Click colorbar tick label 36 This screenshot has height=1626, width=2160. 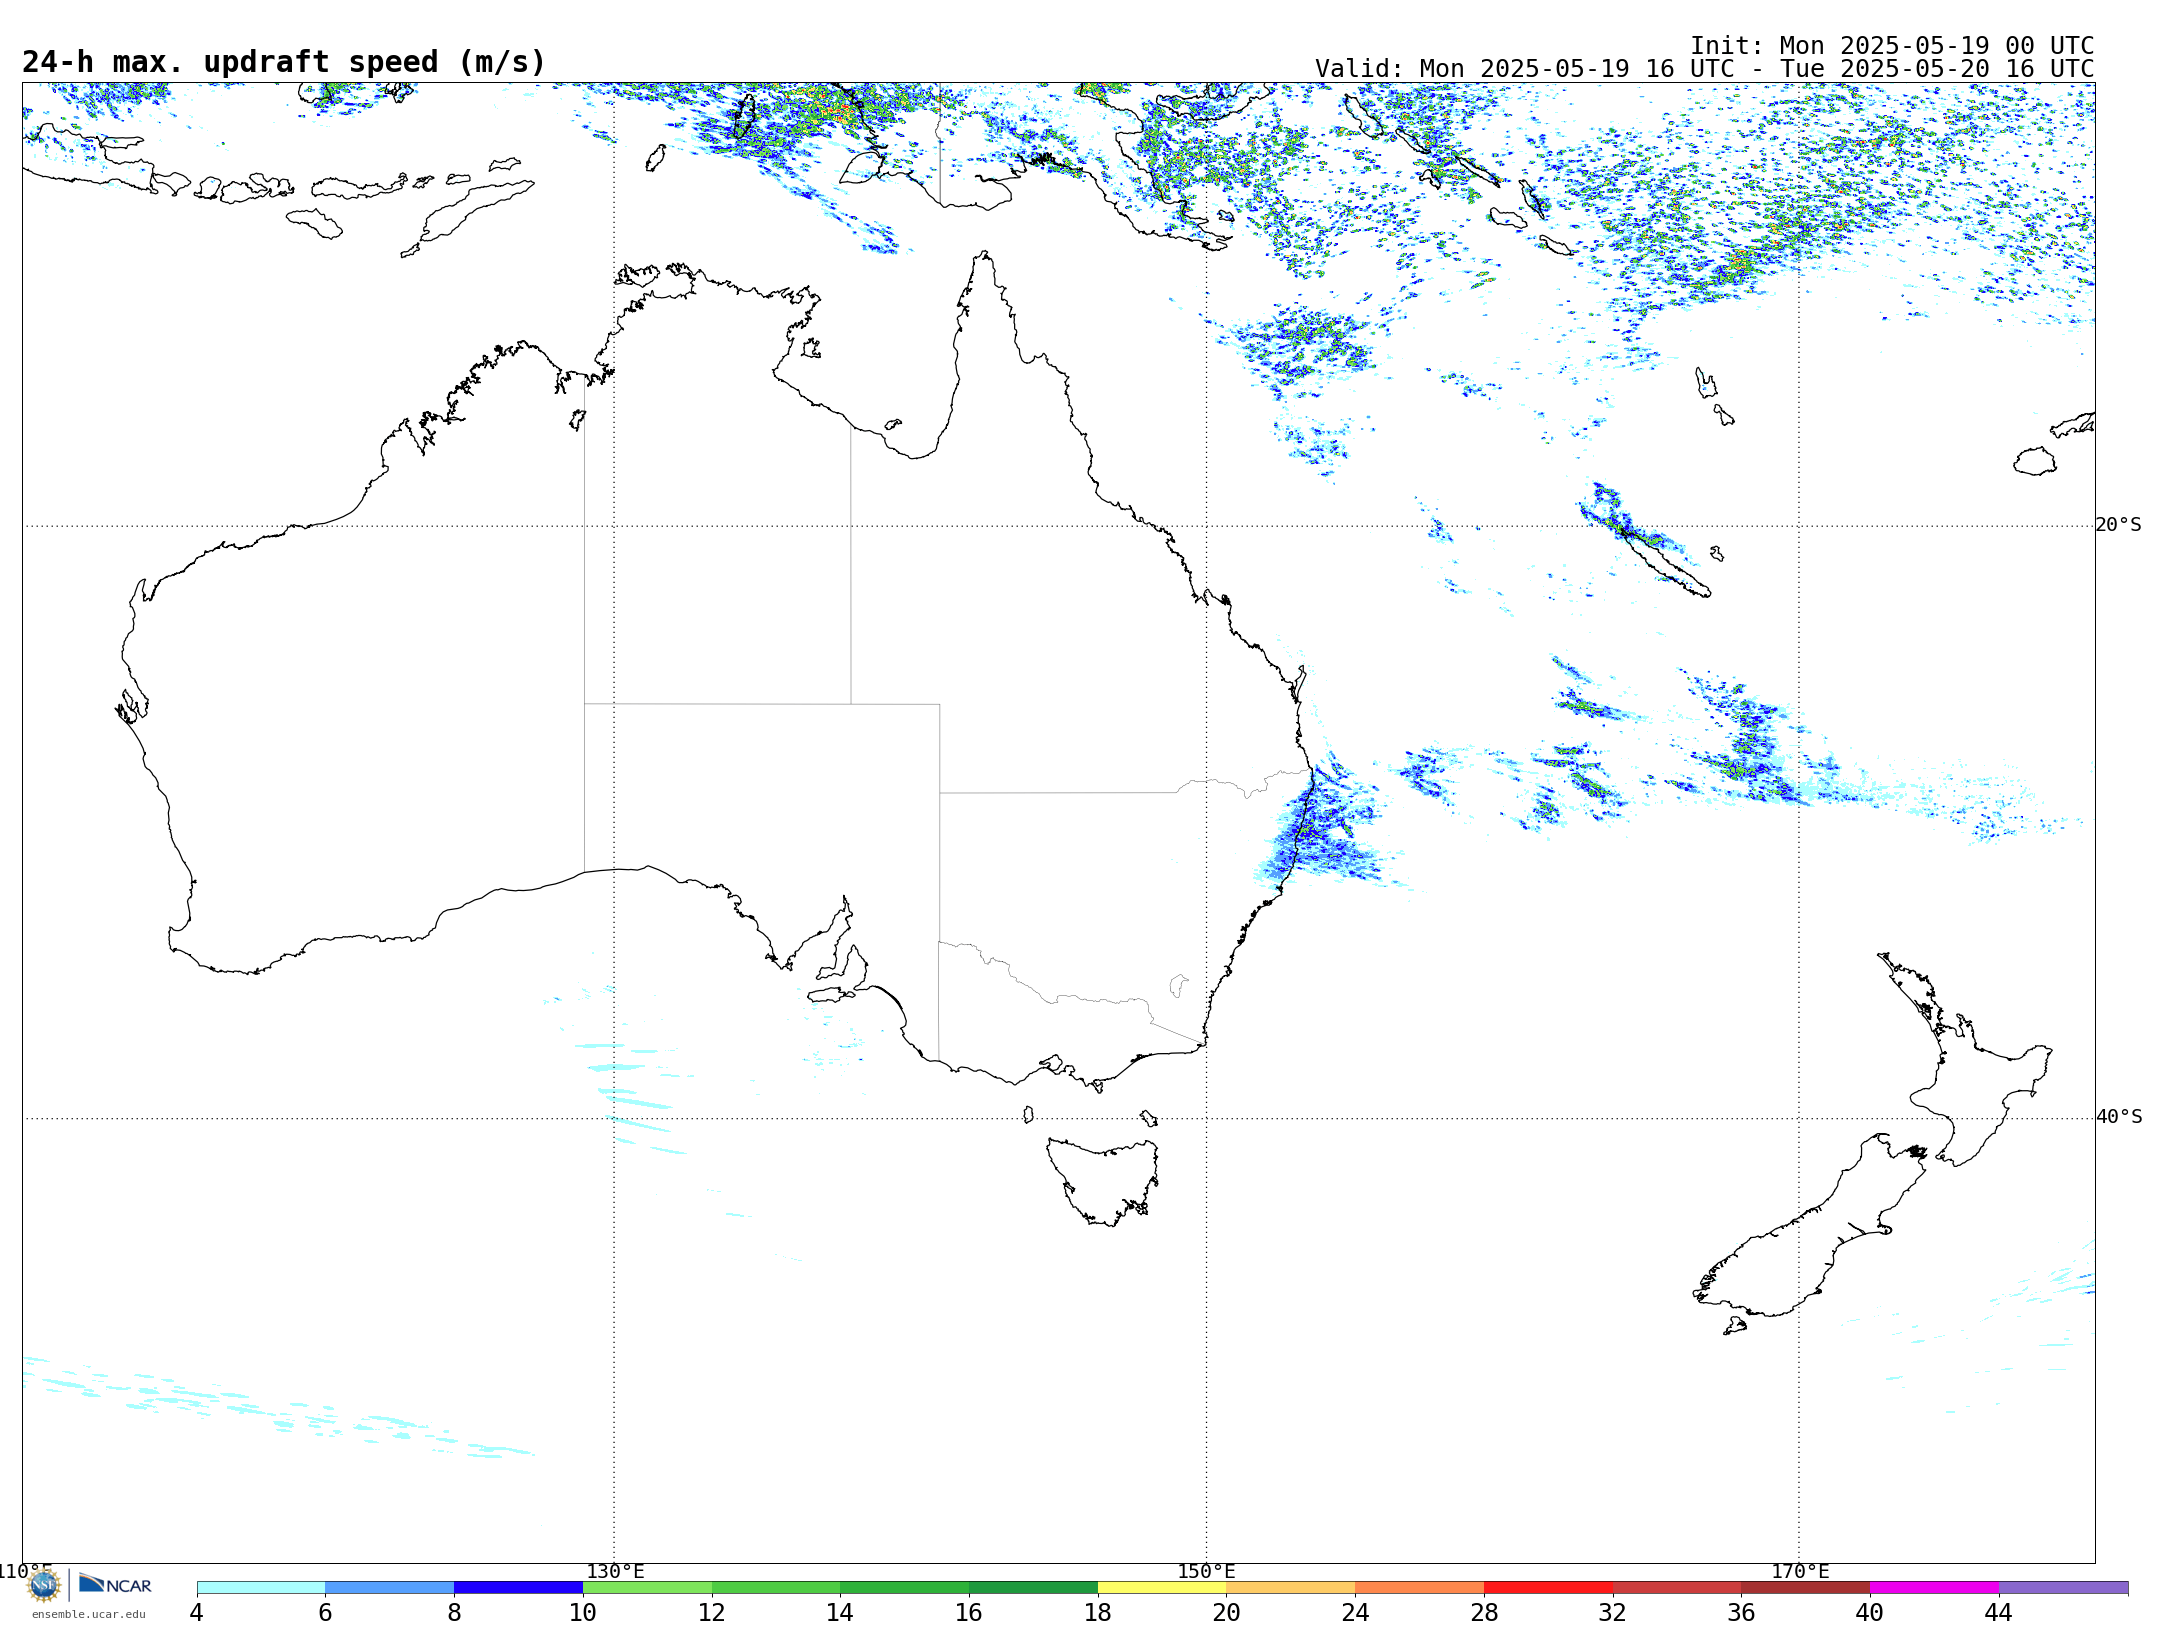(1741, 1613)
